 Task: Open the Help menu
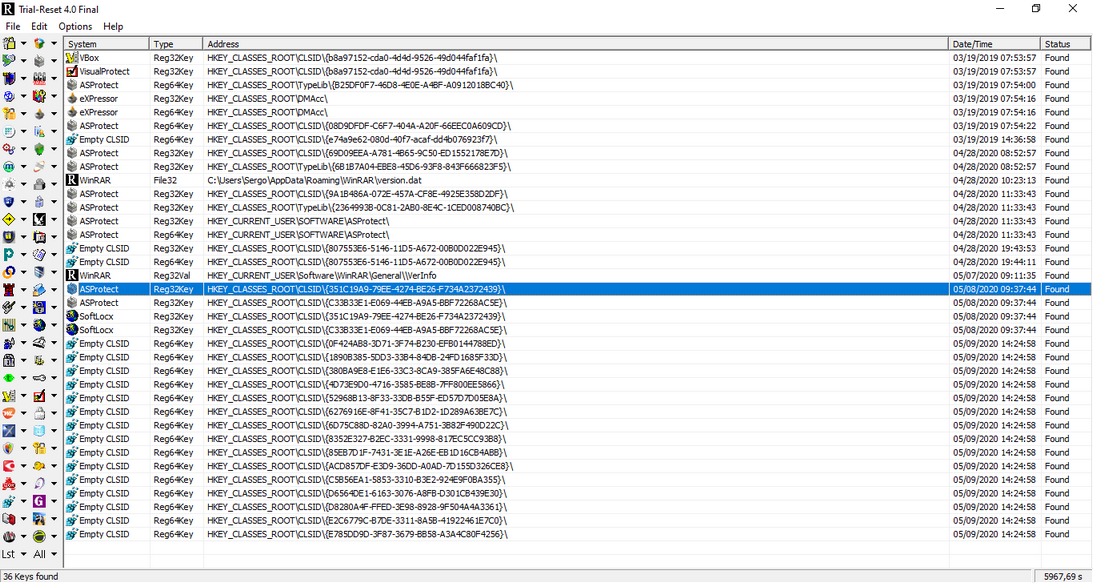pyautogui.click(x=113, y=26)
